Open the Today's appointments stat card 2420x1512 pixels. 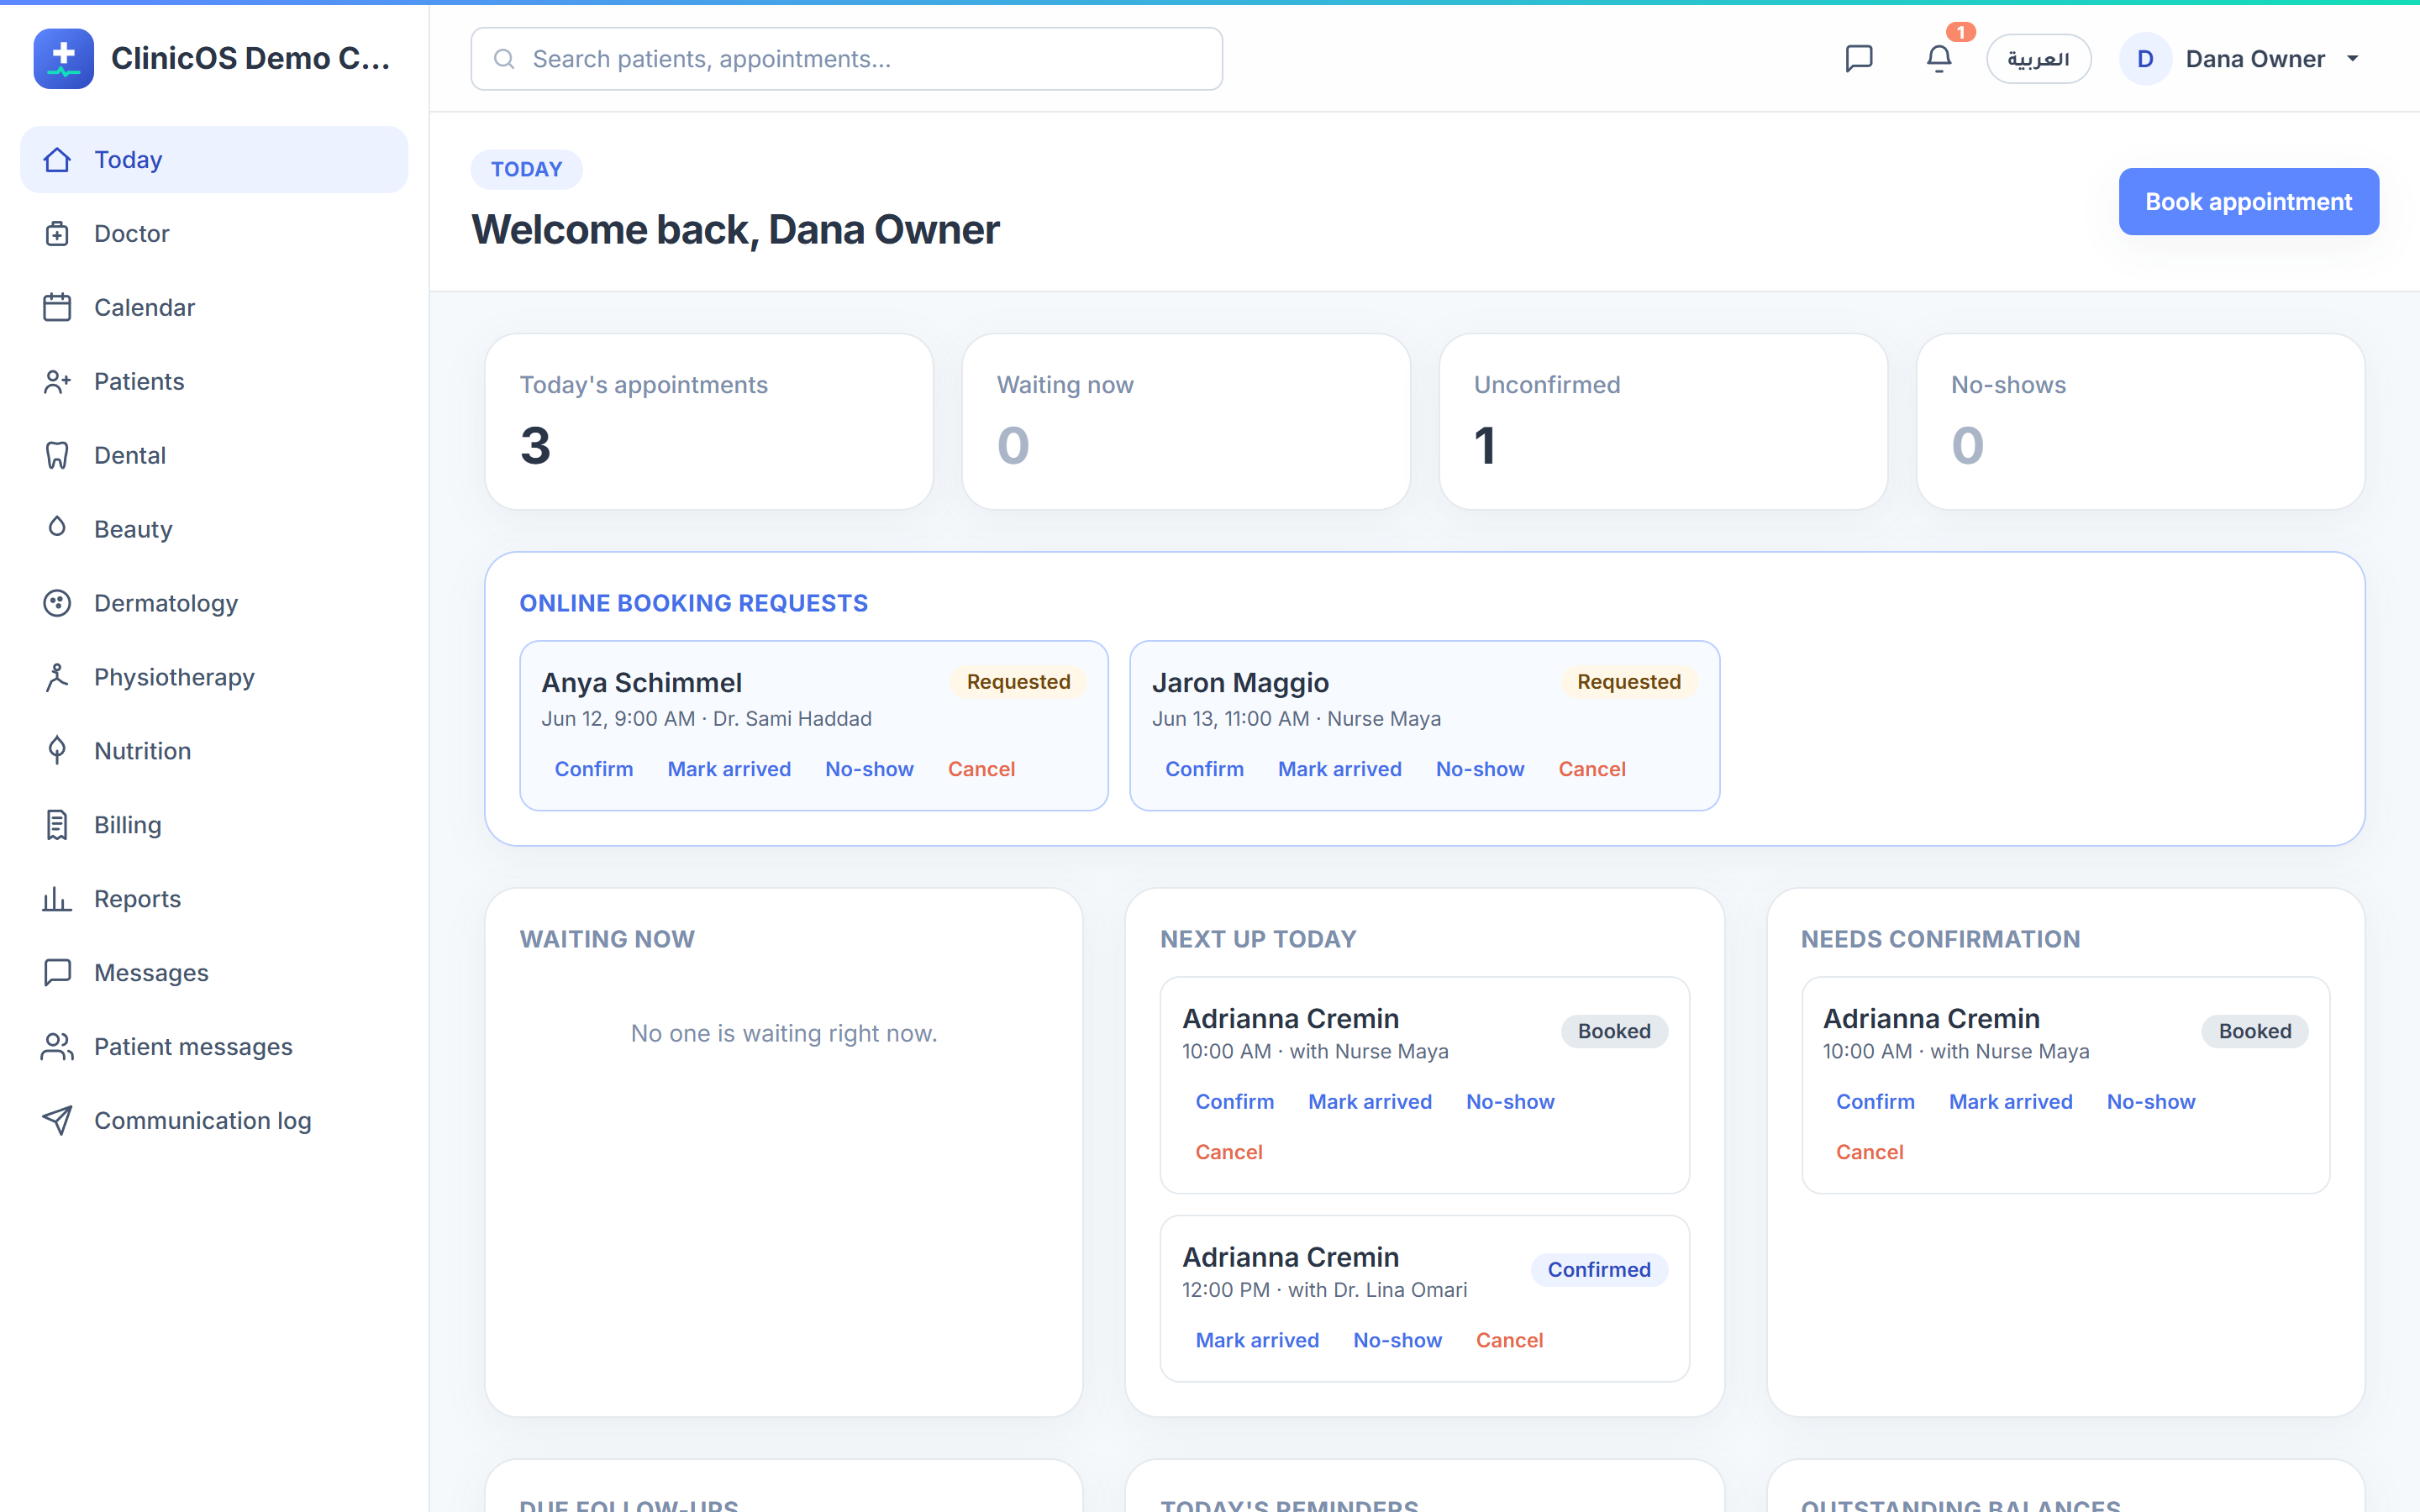click(709, 422)
